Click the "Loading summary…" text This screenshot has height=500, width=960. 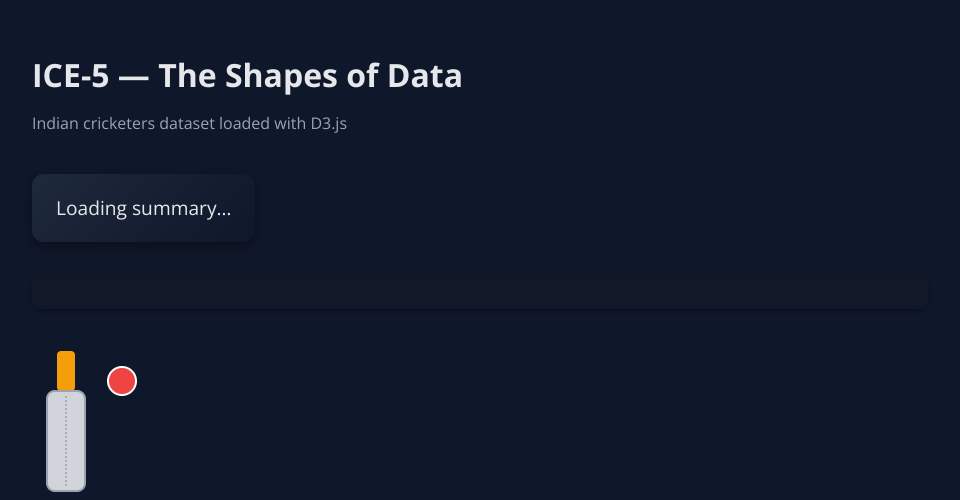[143, 209]
